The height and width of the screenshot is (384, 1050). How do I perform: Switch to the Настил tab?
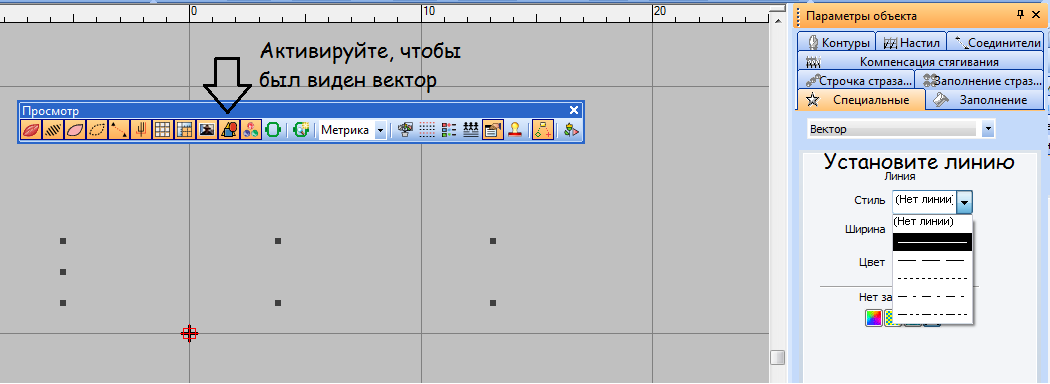point(912,42)
